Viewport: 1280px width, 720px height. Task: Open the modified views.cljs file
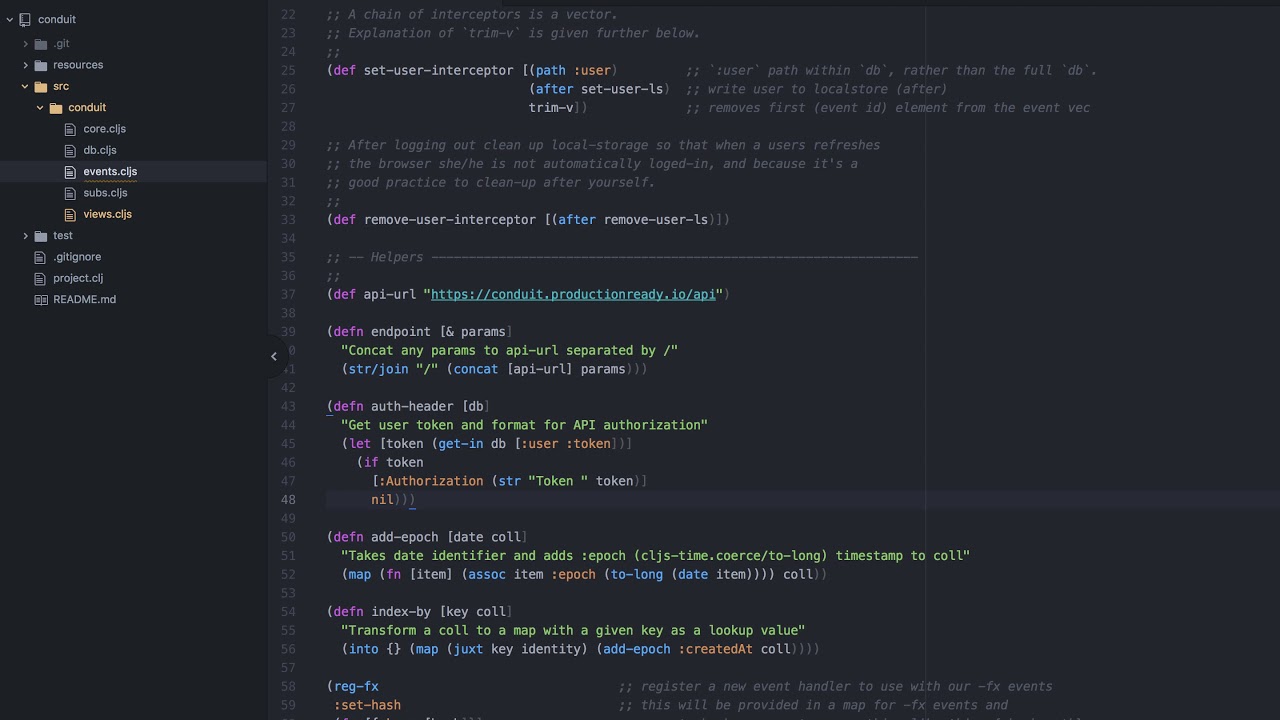[x=107, y=214]
